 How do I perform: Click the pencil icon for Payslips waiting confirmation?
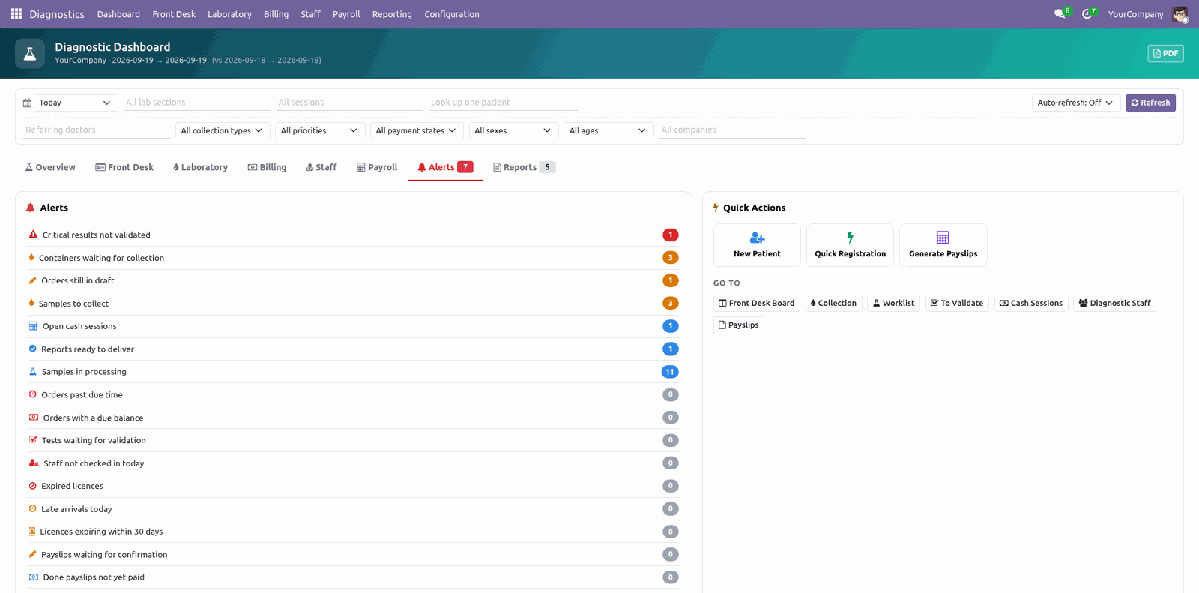click(33, 554)
